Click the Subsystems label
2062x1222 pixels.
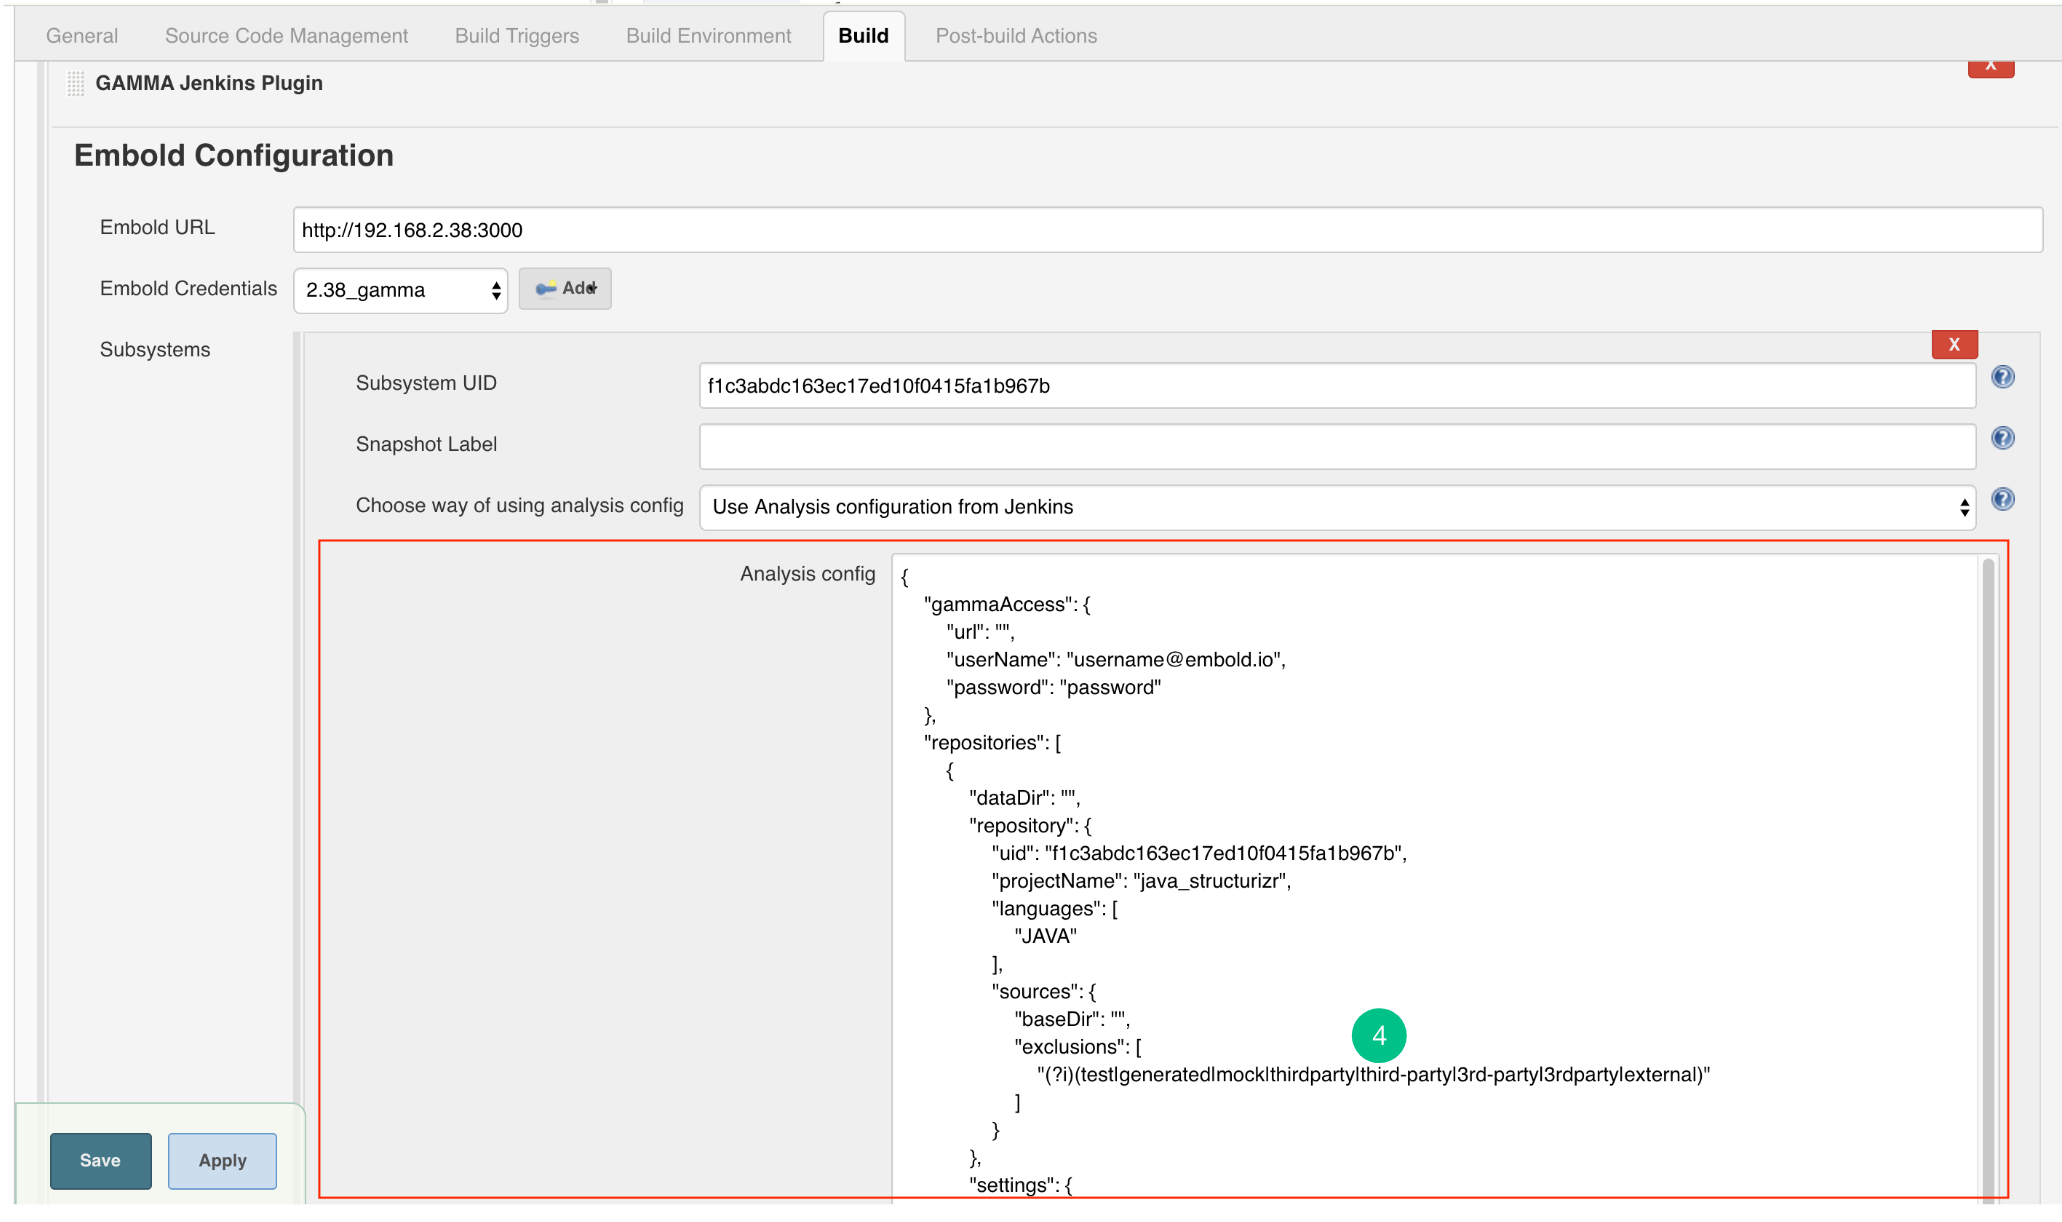(155, 350)
